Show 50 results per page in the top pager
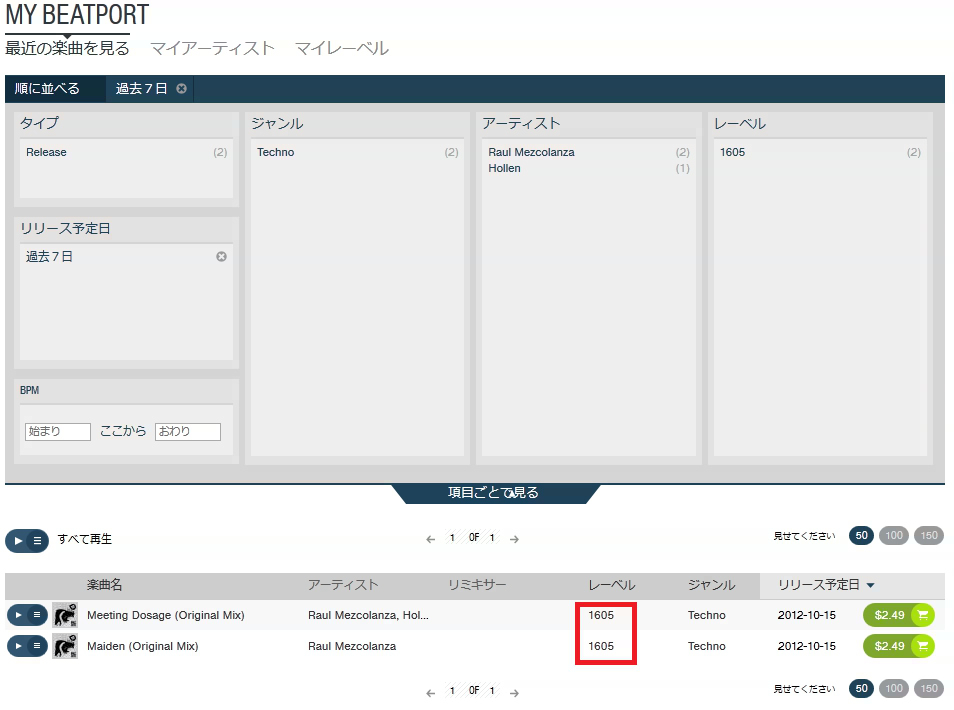Image resolution: width=954 pixels, height=710 pixels. pyautogui.click(x=862, y=535)
